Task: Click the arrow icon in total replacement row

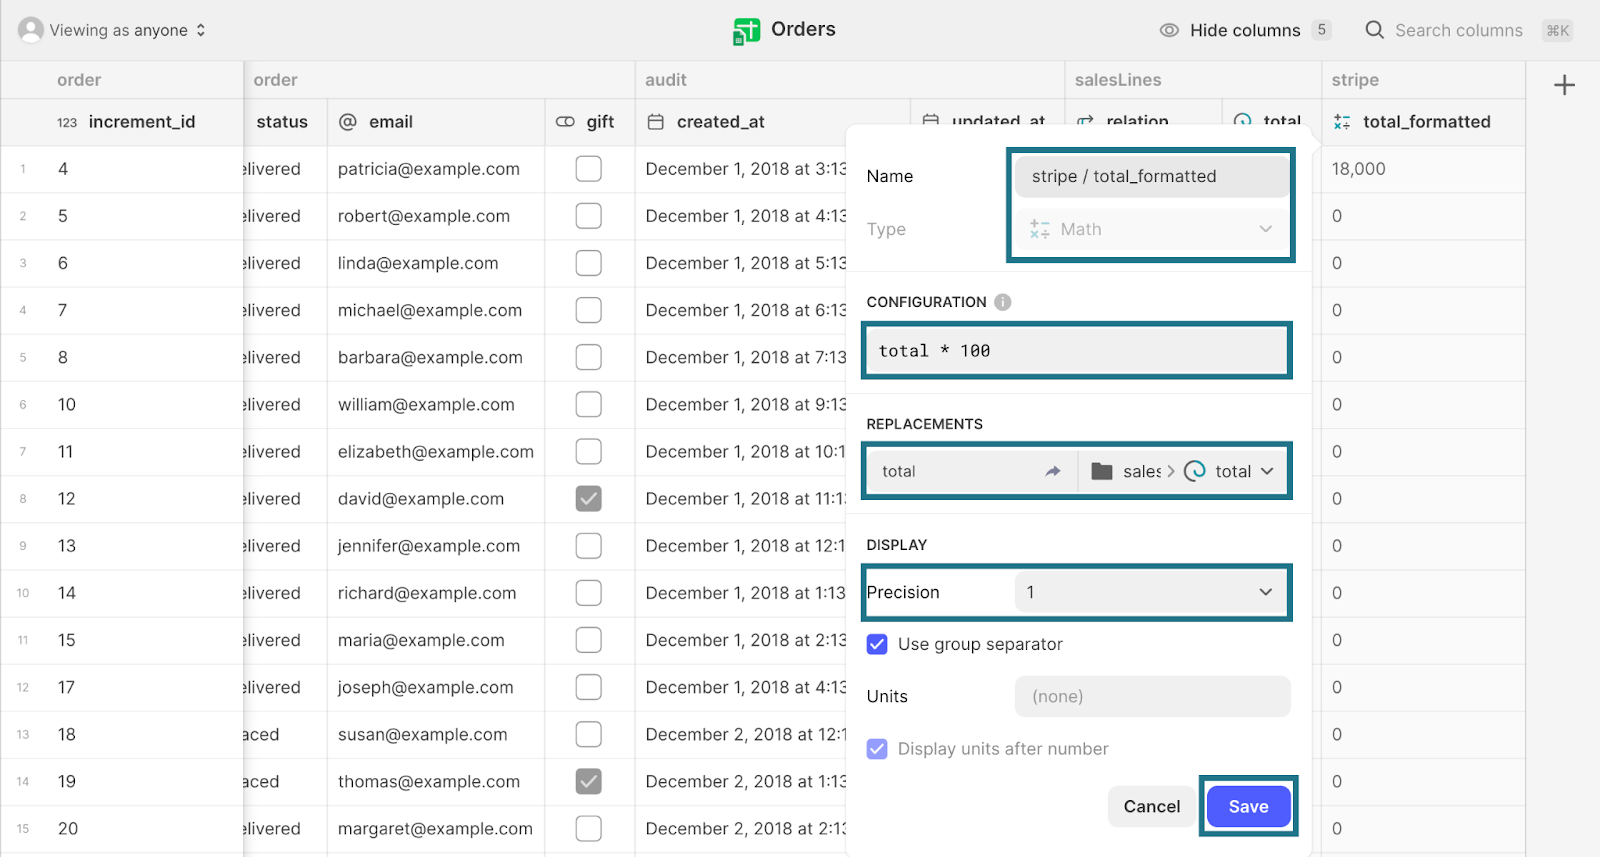Action: click(x=1053, y=471)
